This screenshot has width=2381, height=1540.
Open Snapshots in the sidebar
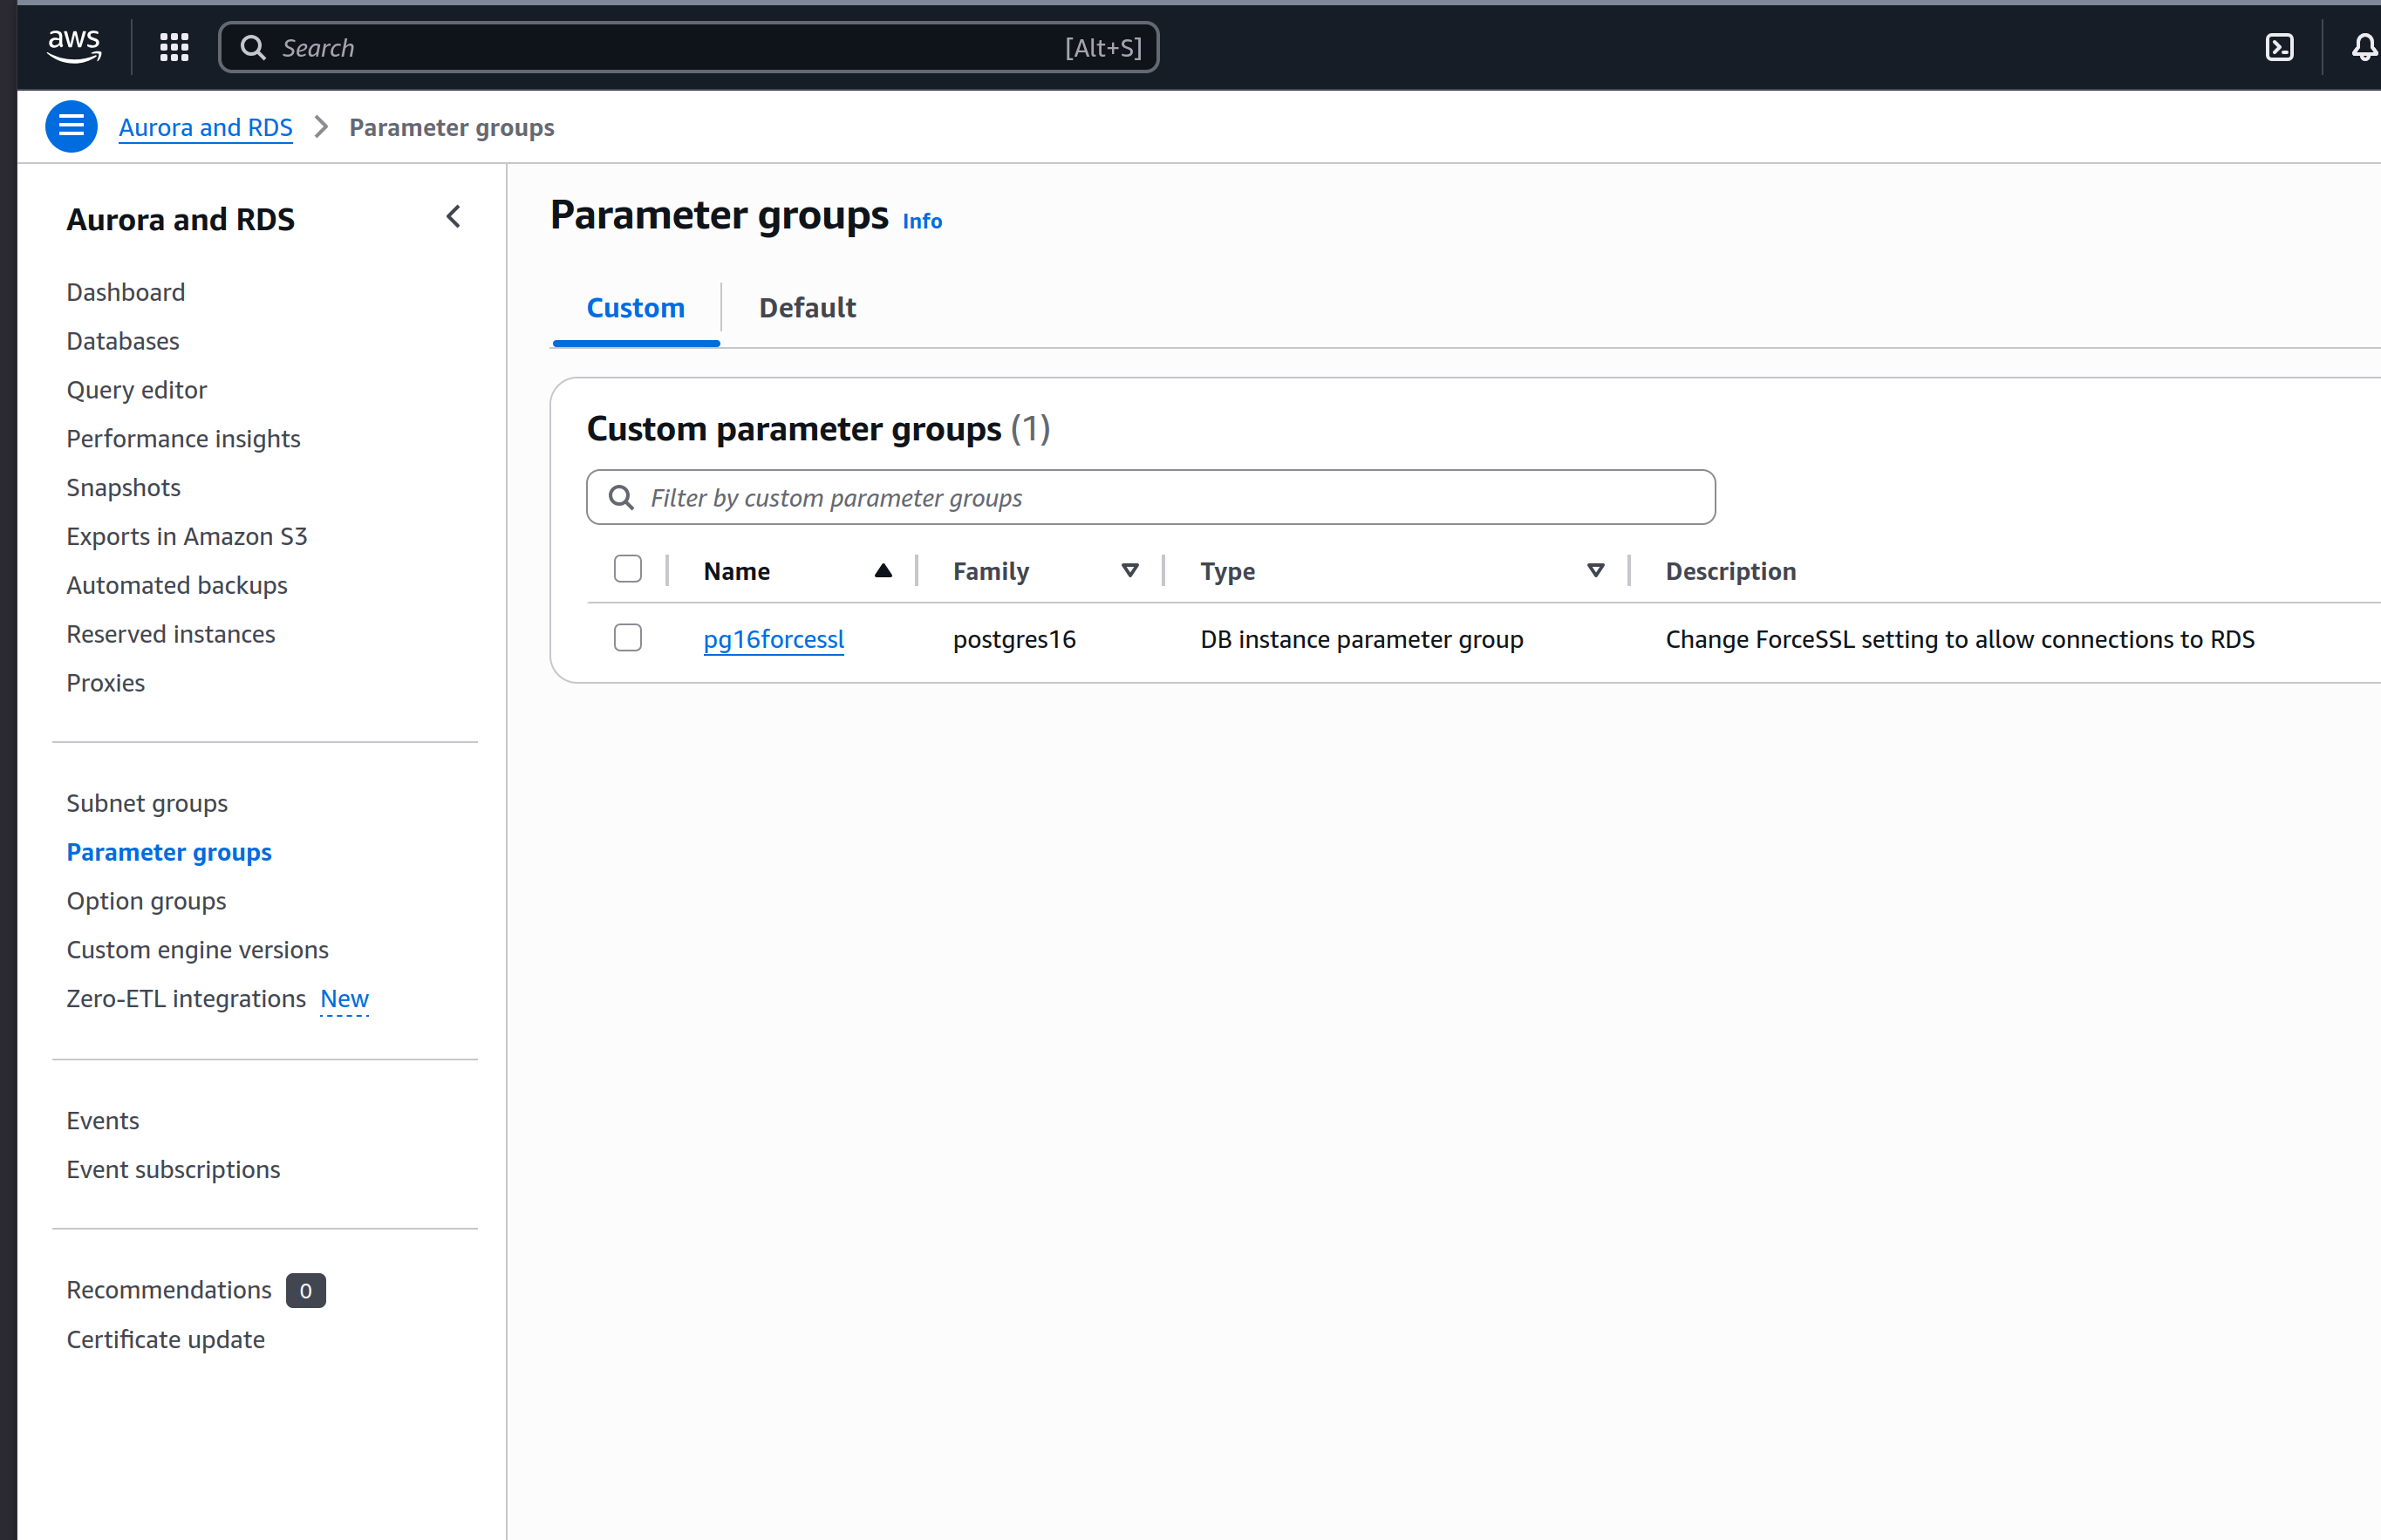pos(124,488)
